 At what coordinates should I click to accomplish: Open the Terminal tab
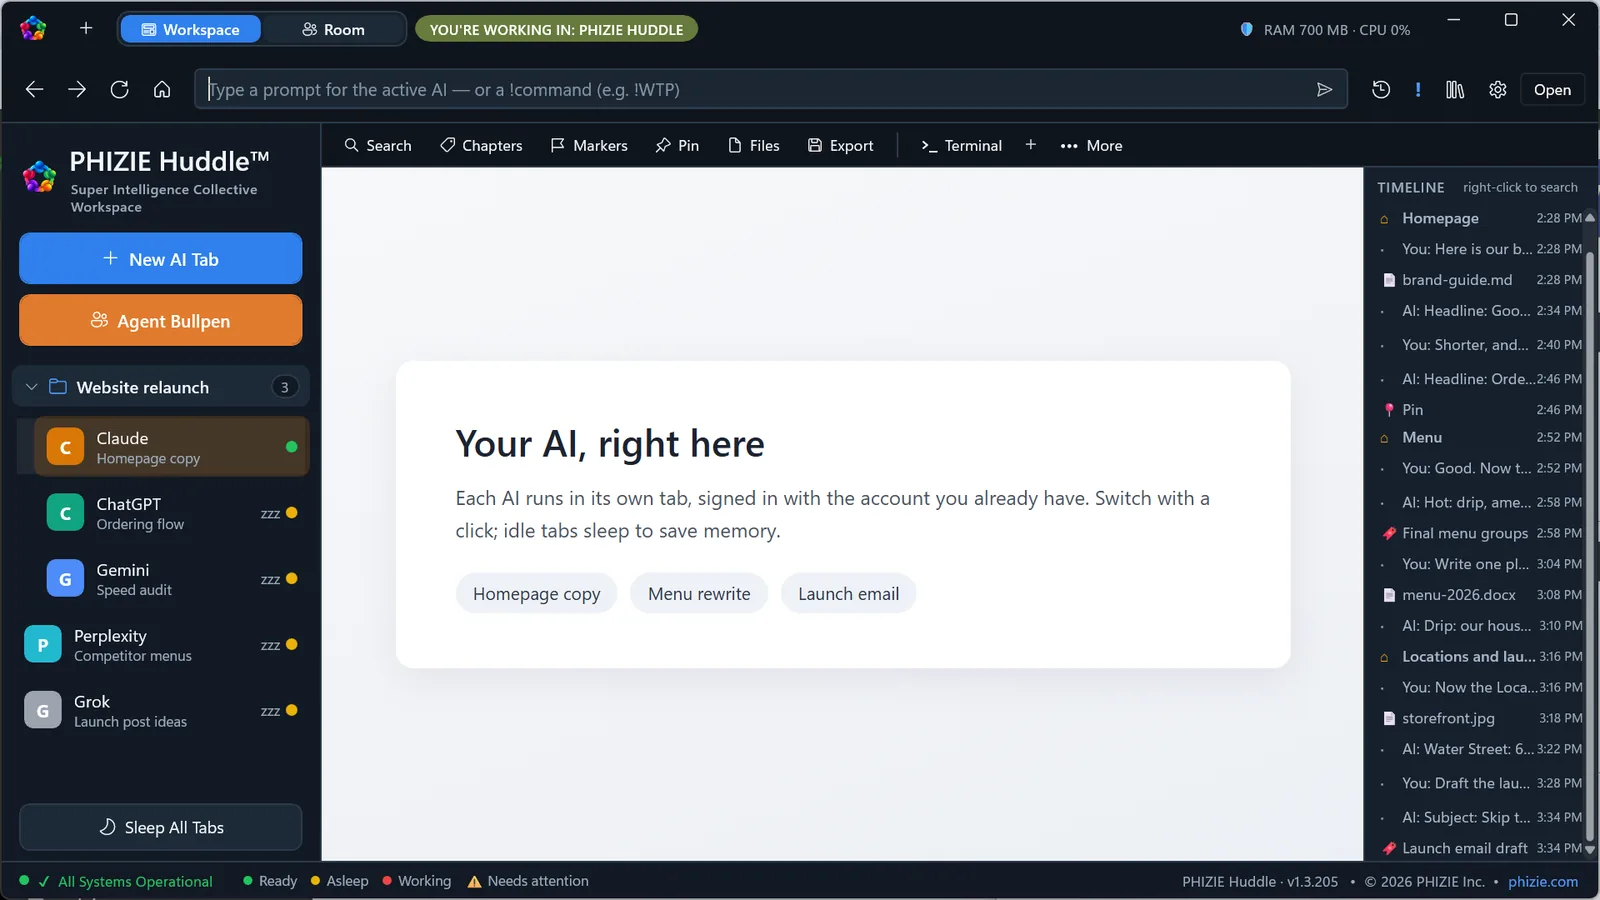pyautogui.click(x=961, y=145)
